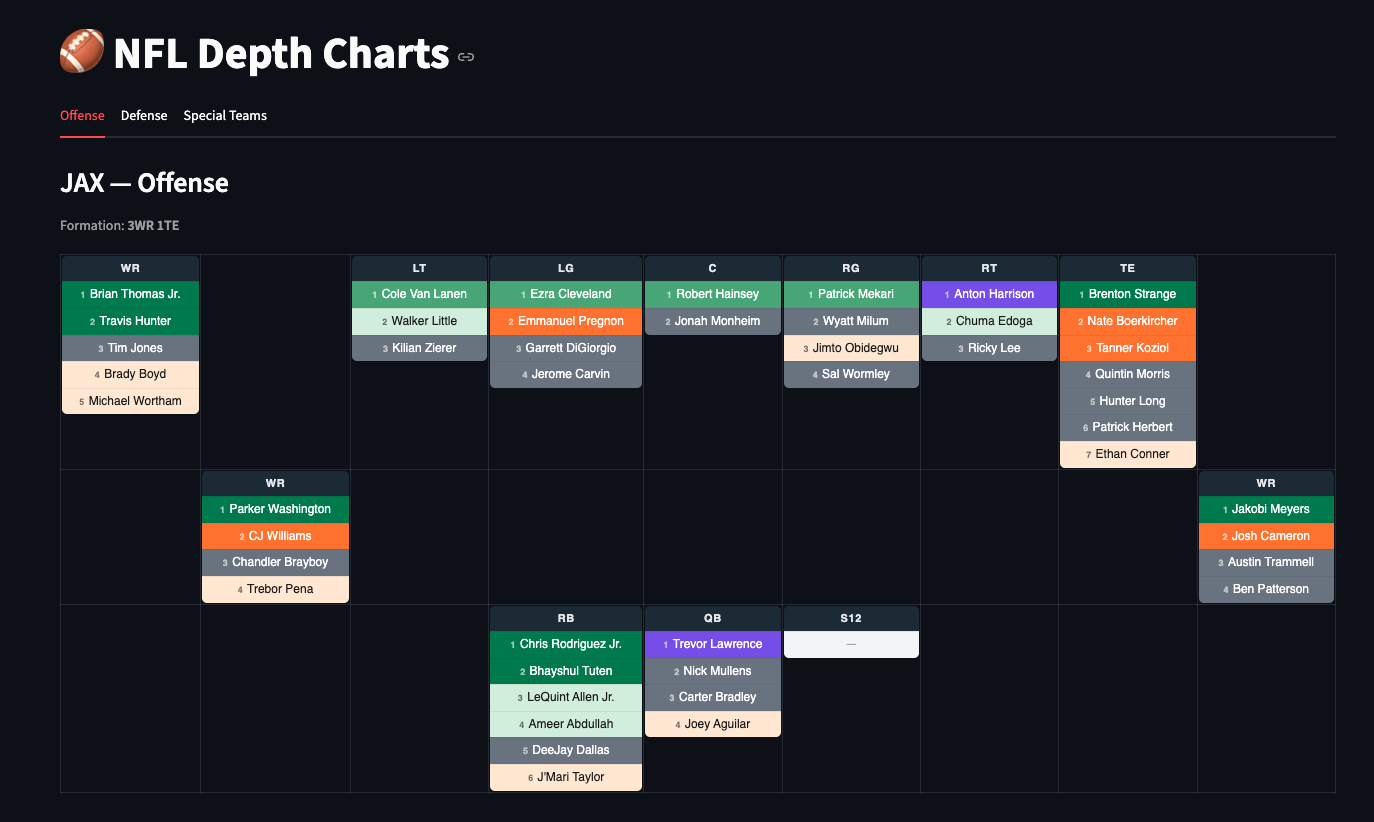Screen dimensions: 1374x822
Task: Click the LT position header
Action: 419,268
